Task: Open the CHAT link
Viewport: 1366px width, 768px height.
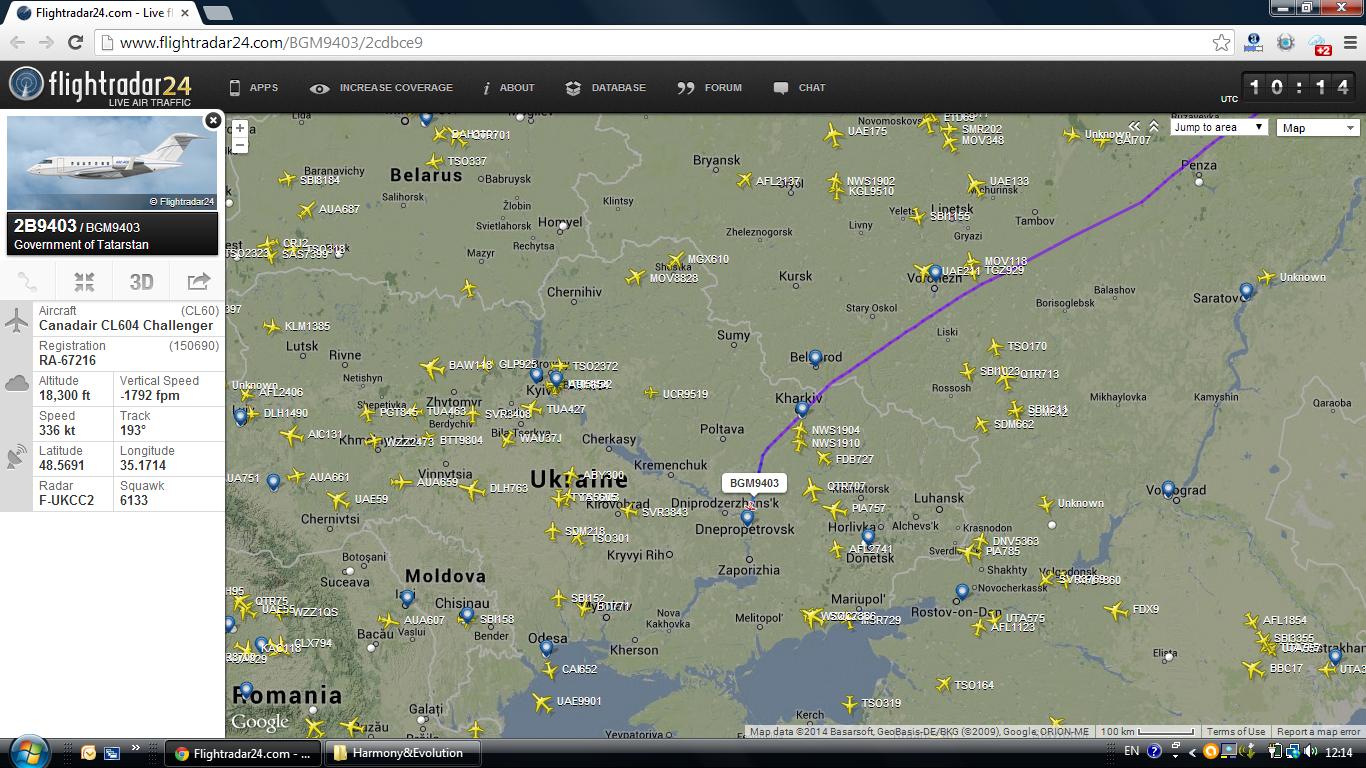Action: pyautogui.click(x=800, y=88)
